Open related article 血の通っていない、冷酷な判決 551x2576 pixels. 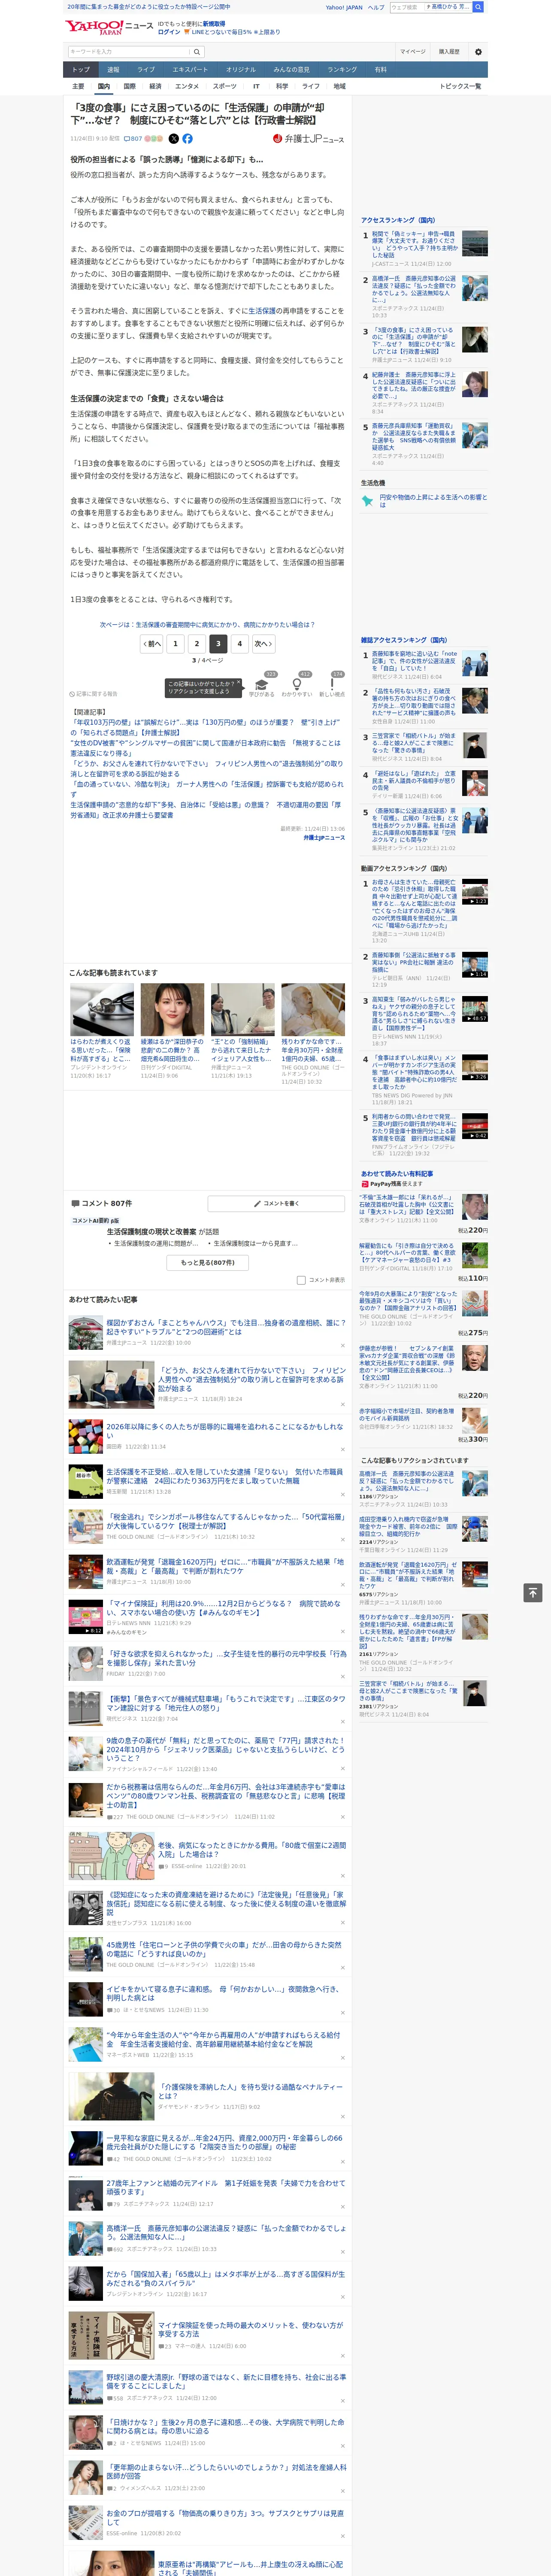206,789
